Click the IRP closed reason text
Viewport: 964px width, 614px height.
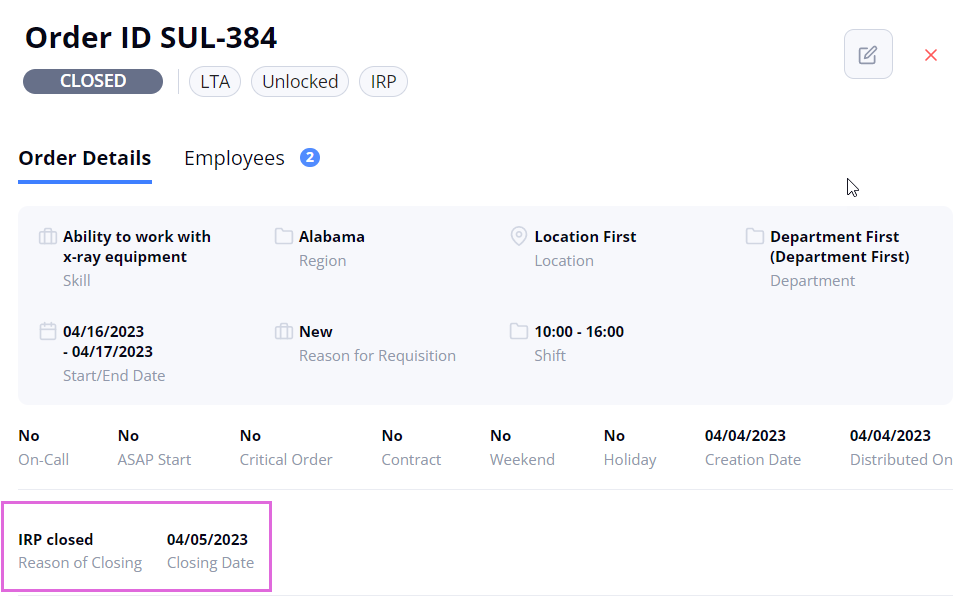click(56, 540)
